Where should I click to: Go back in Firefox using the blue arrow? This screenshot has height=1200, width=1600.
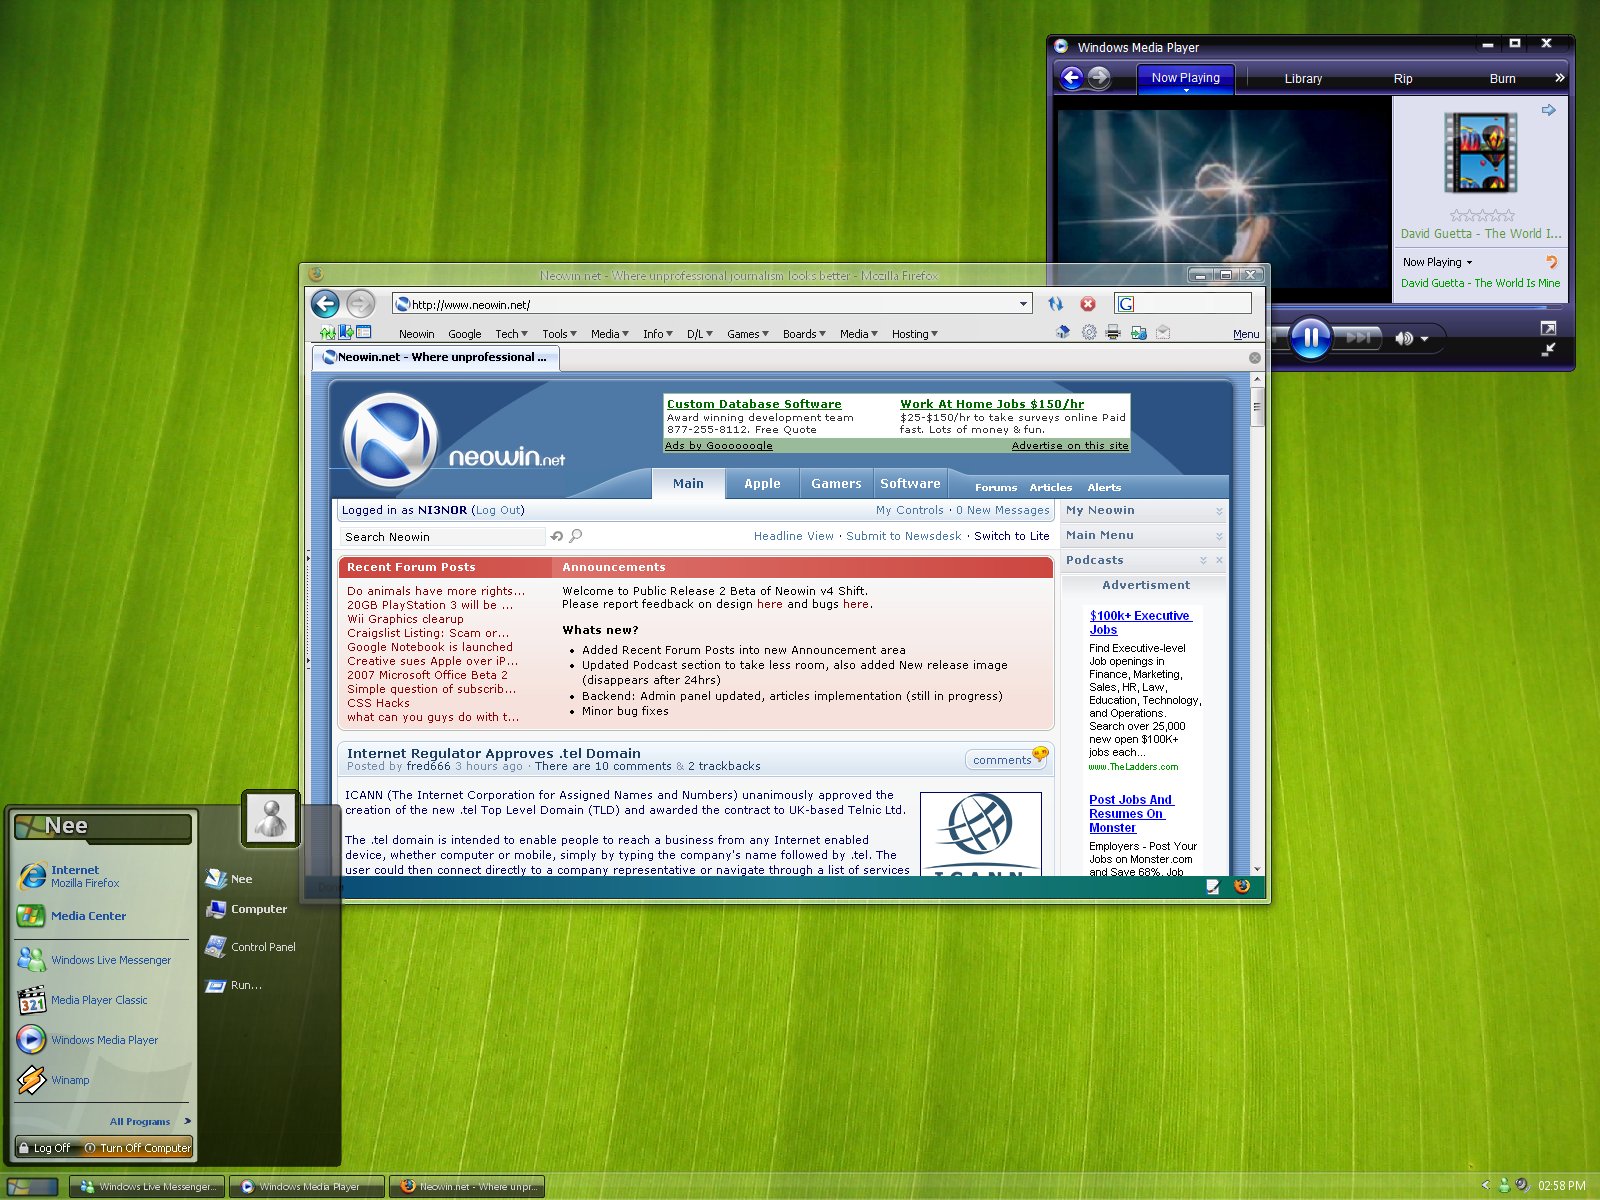click(325, 303)
